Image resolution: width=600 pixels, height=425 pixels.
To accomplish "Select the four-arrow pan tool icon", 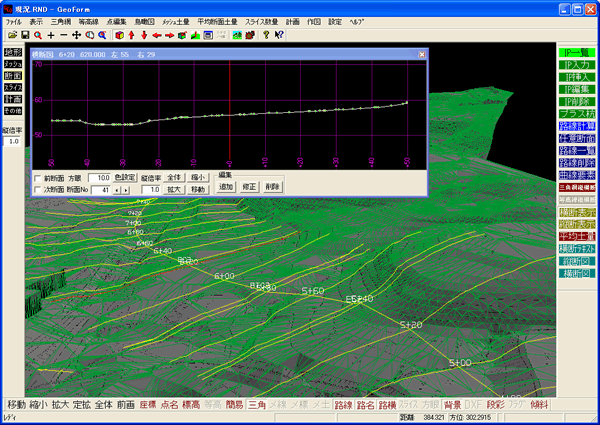I will coord(77,35).
